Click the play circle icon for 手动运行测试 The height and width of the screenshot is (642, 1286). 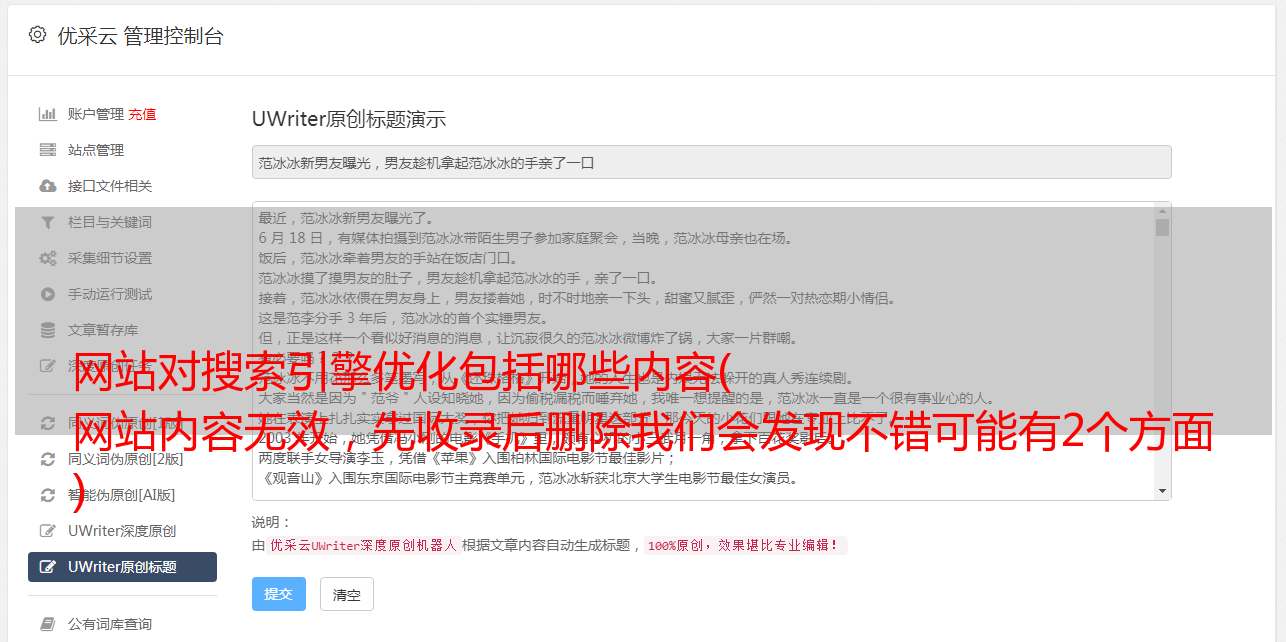coord(47,294)
